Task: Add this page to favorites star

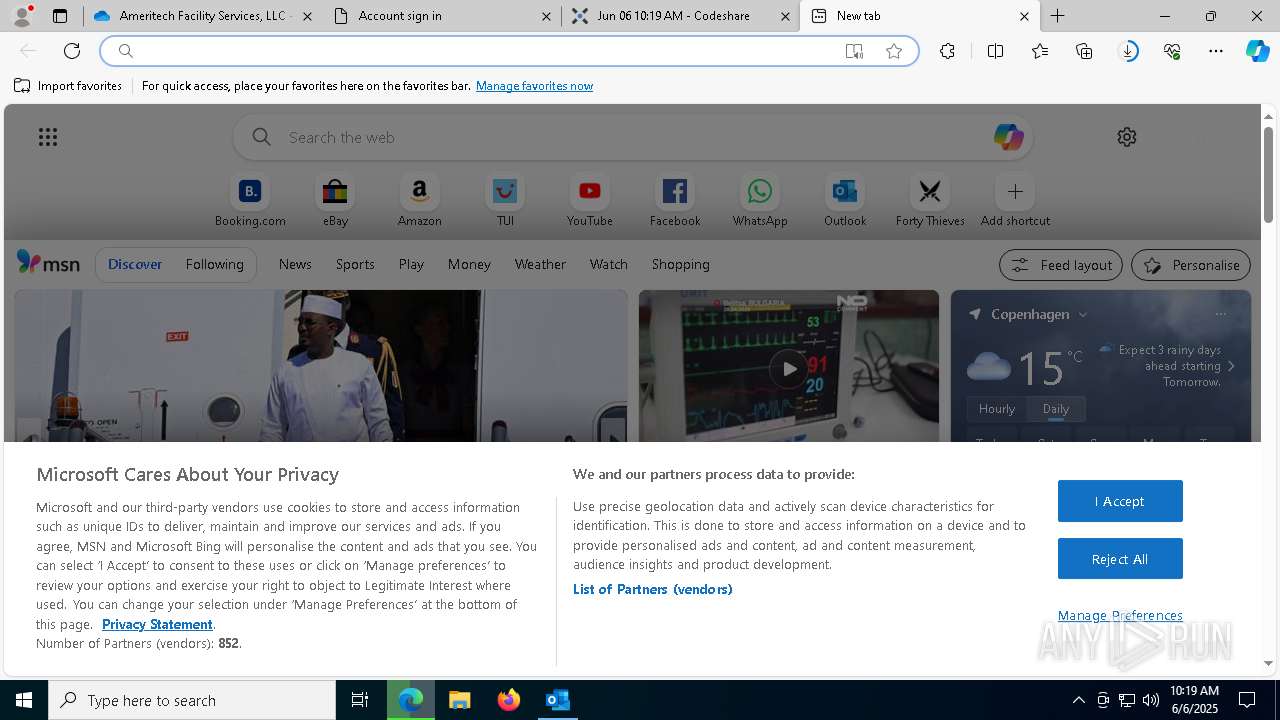Action: tap(894, 51)
